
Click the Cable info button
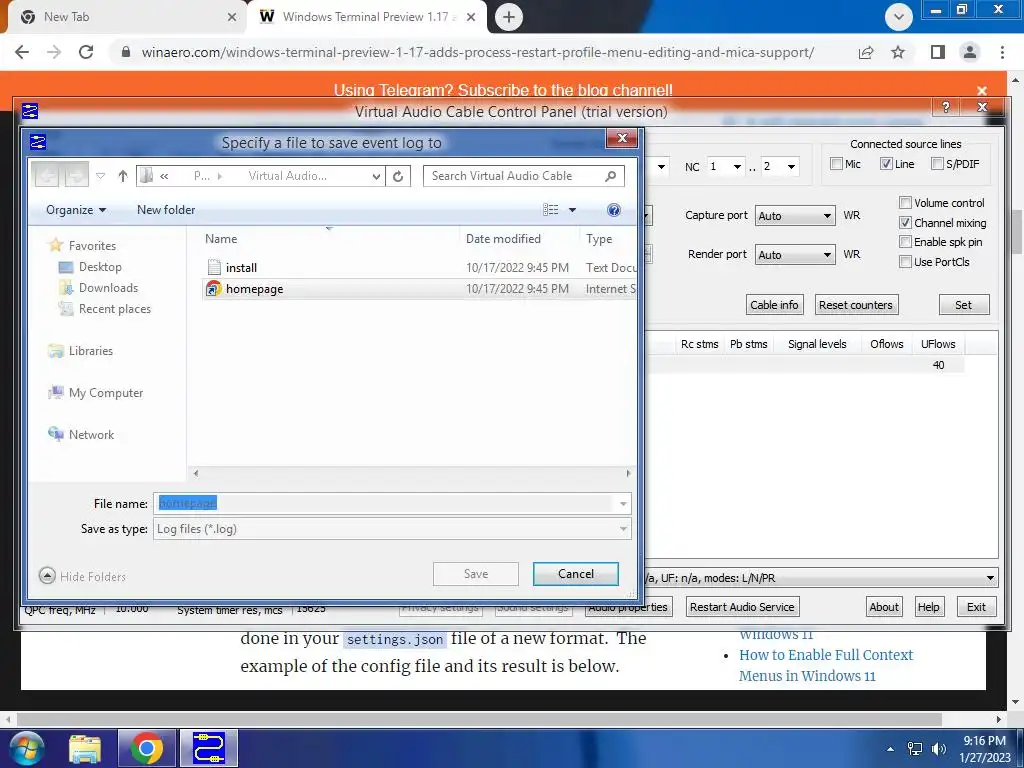tap(774, 304)
